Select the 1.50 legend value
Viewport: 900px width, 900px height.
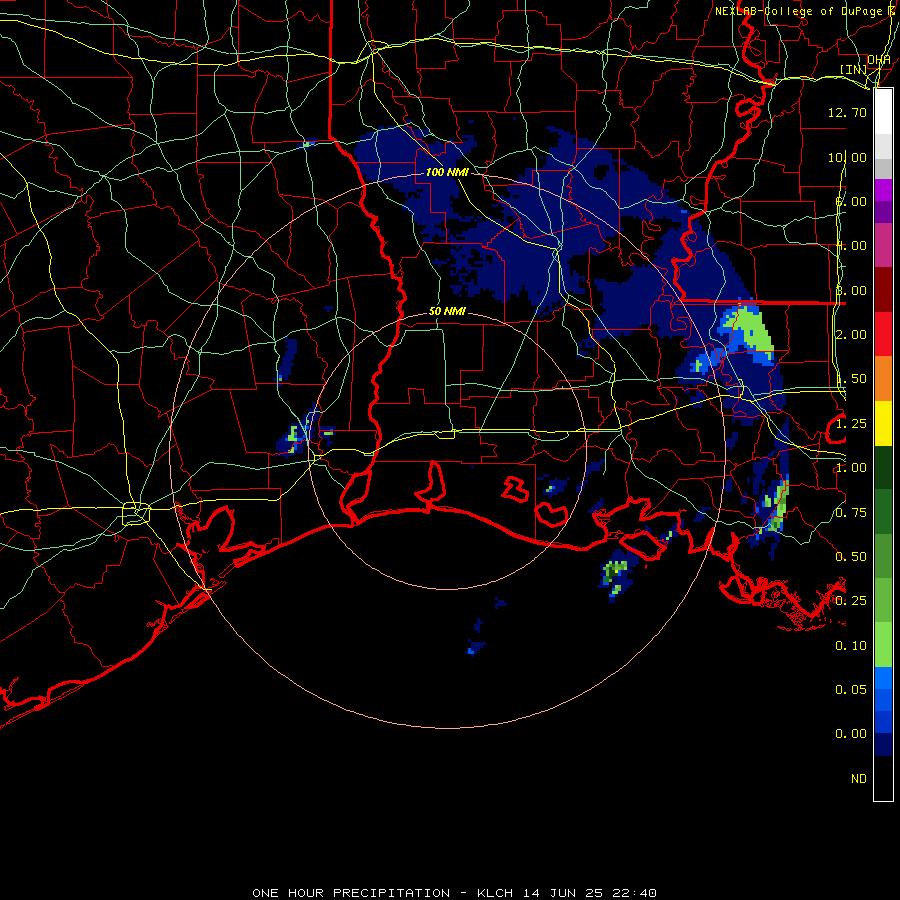(851, 379)
